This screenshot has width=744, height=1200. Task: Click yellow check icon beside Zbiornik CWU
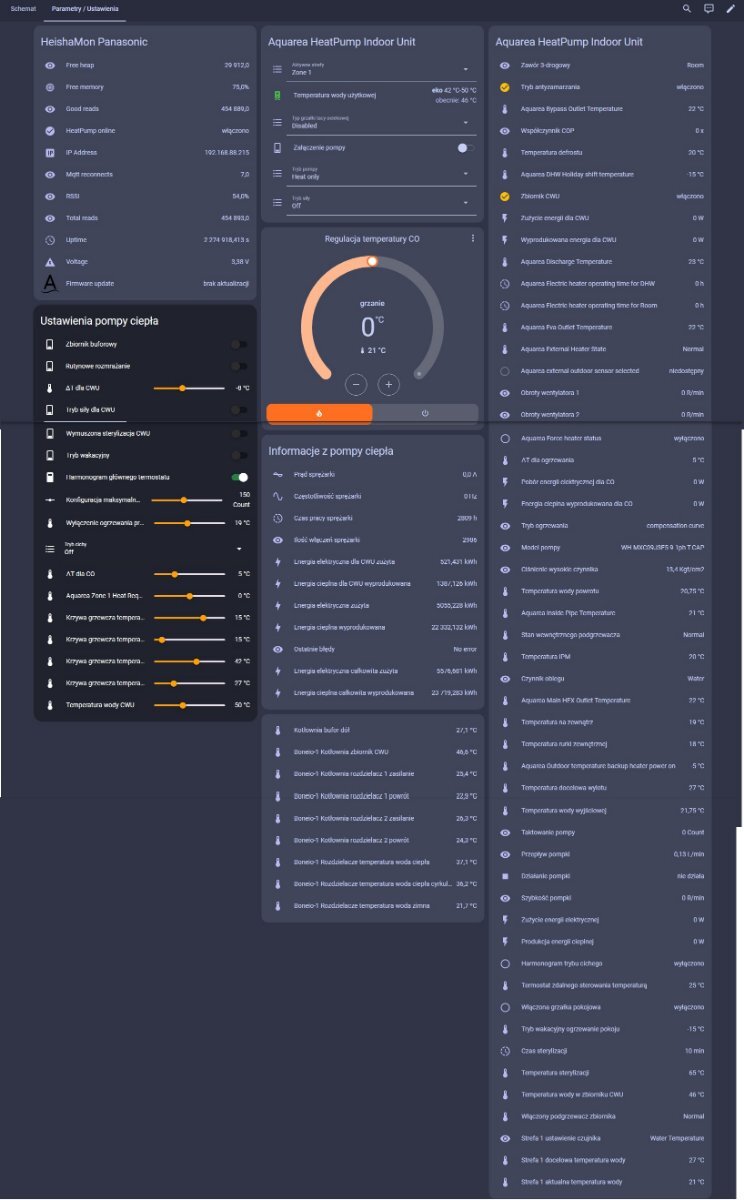click(505, 196)
